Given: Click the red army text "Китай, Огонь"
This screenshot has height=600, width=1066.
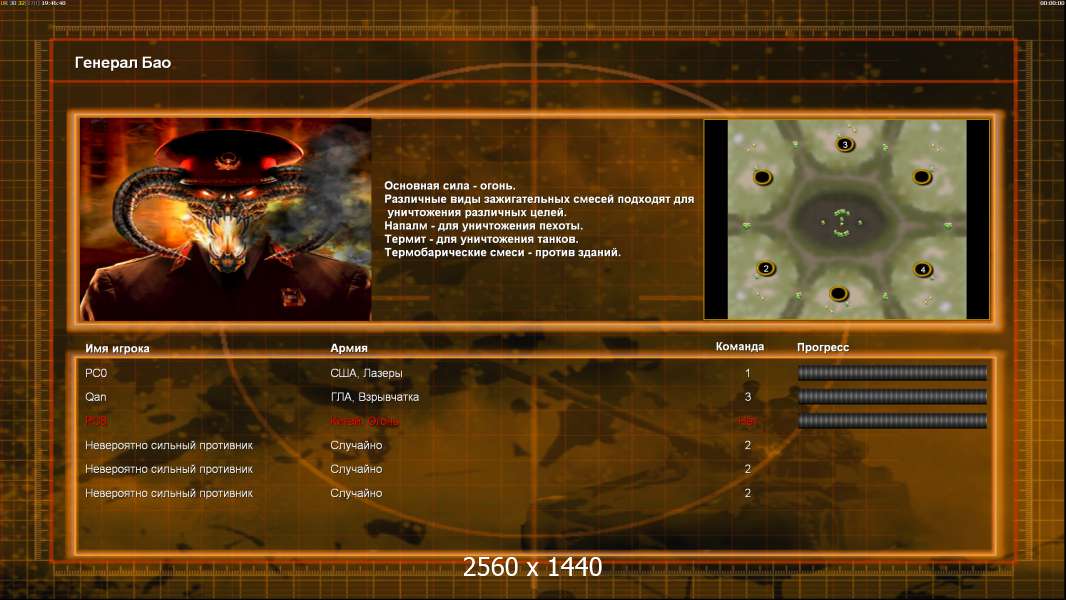Looking at the screenshot, I should click(x=364, y=421).
